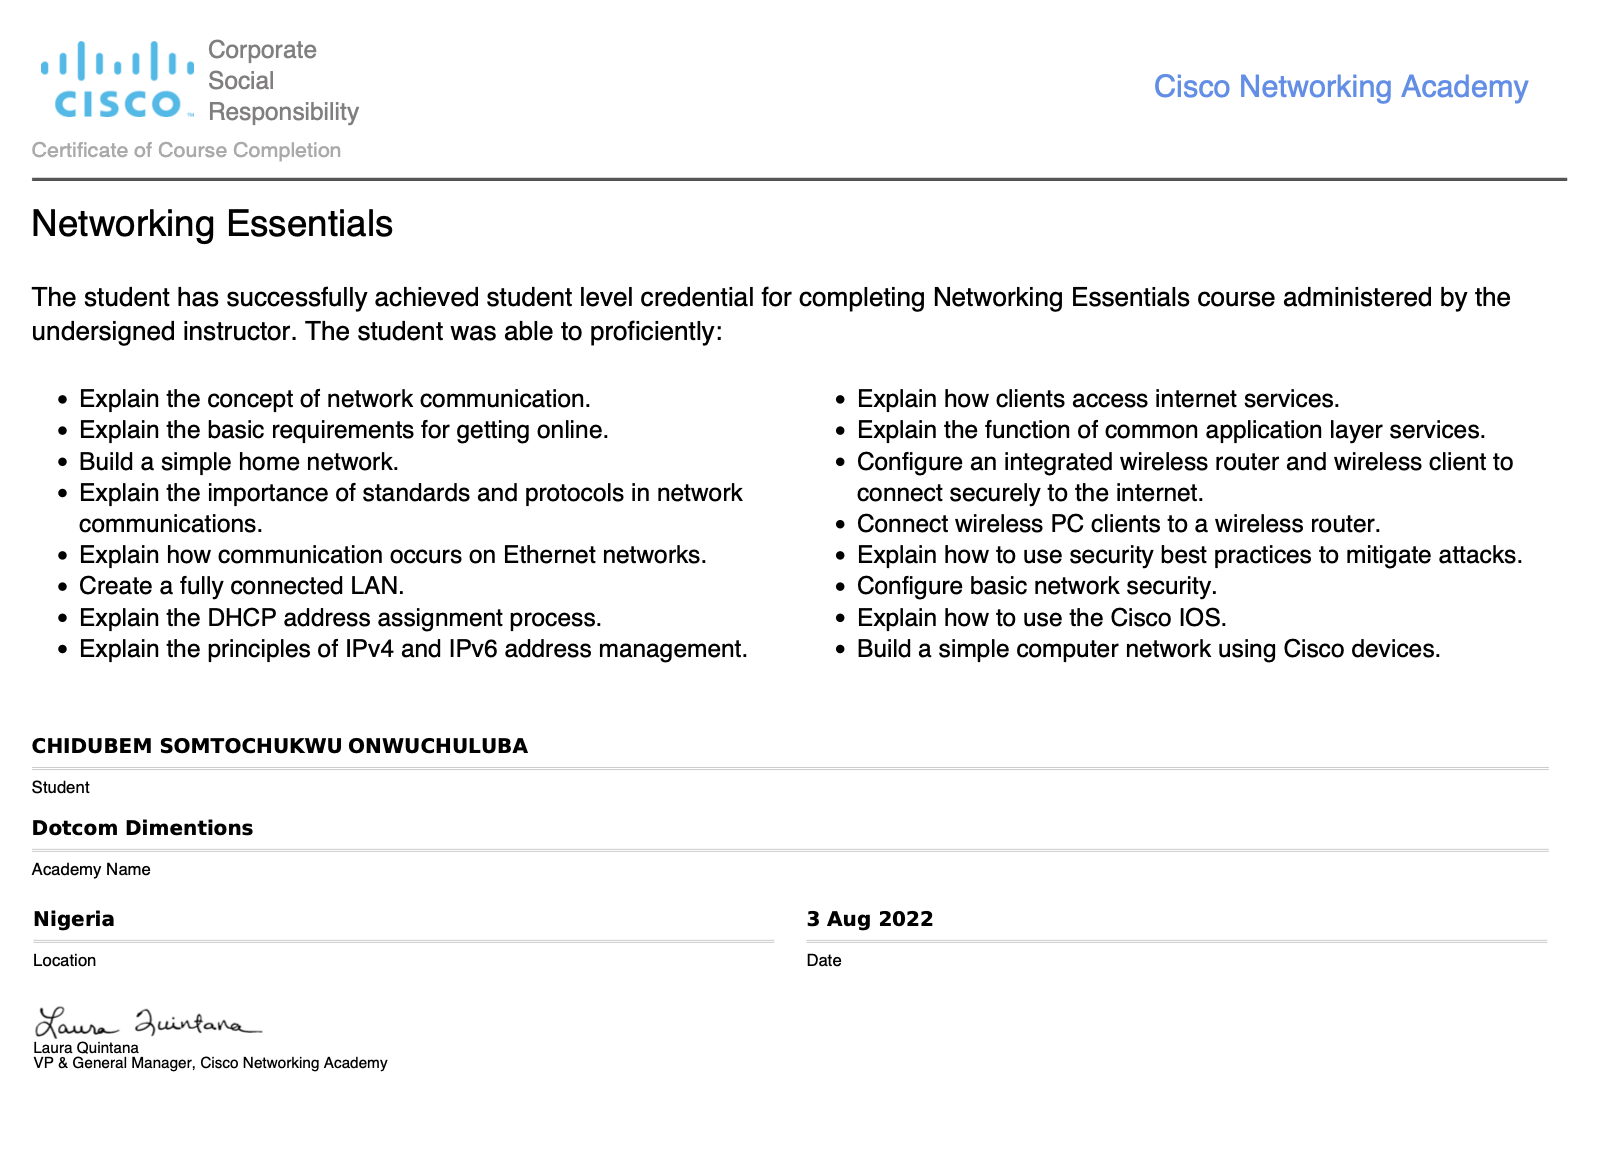Click the 'Student' field label
The width and height of the screenshot is (1618, 1154).
61,788
